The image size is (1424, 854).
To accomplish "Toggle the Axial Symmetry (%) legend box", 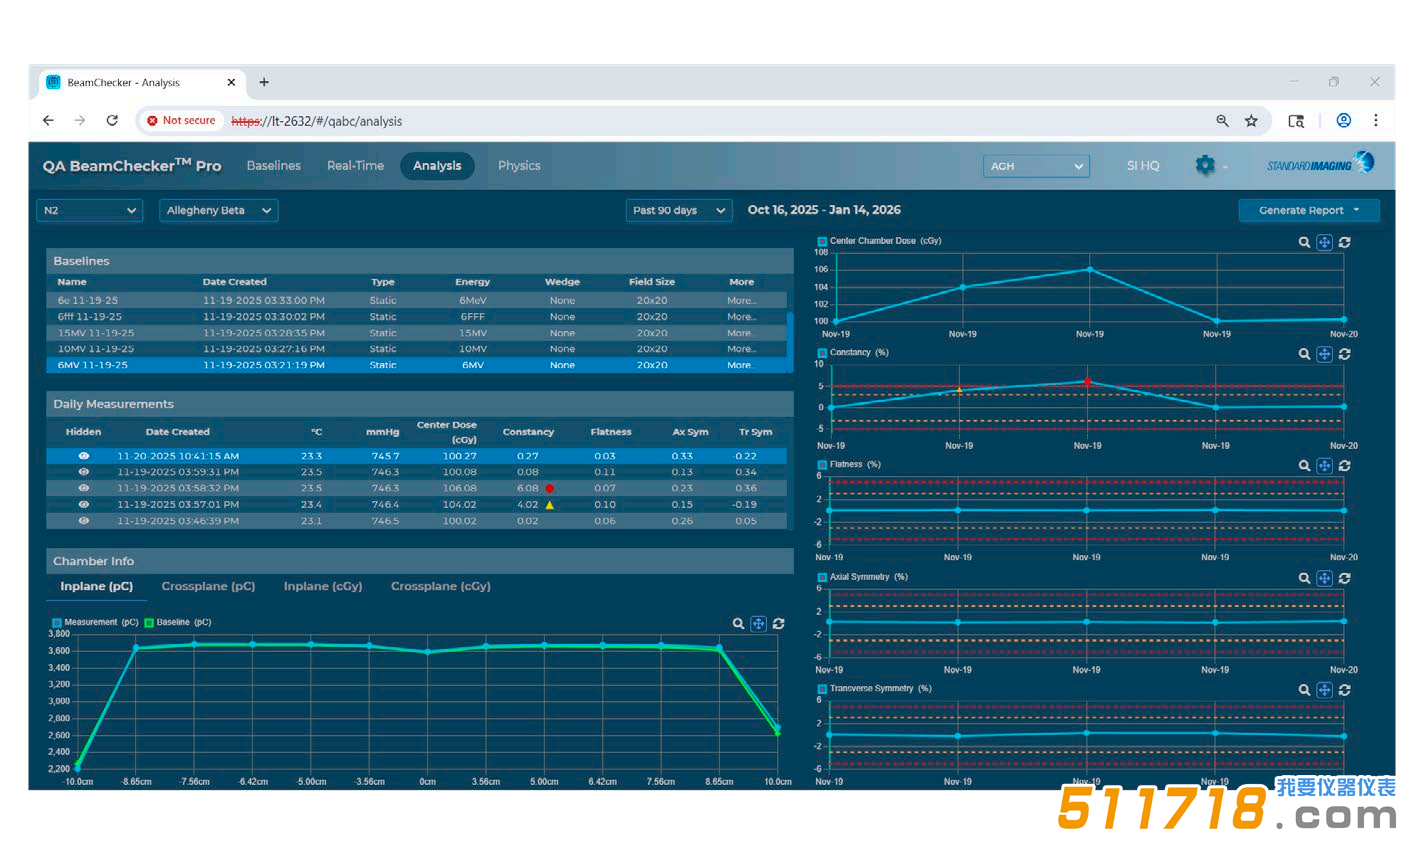I will tap(822, 577).
